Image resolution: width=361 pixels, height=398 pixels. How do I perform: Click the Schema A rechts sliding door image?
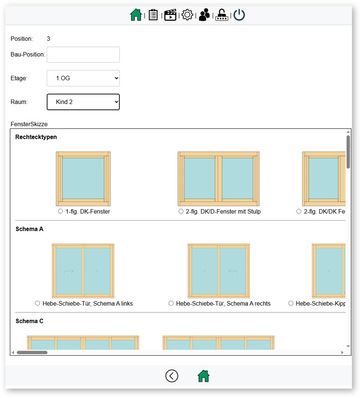[x=219, y=271]
